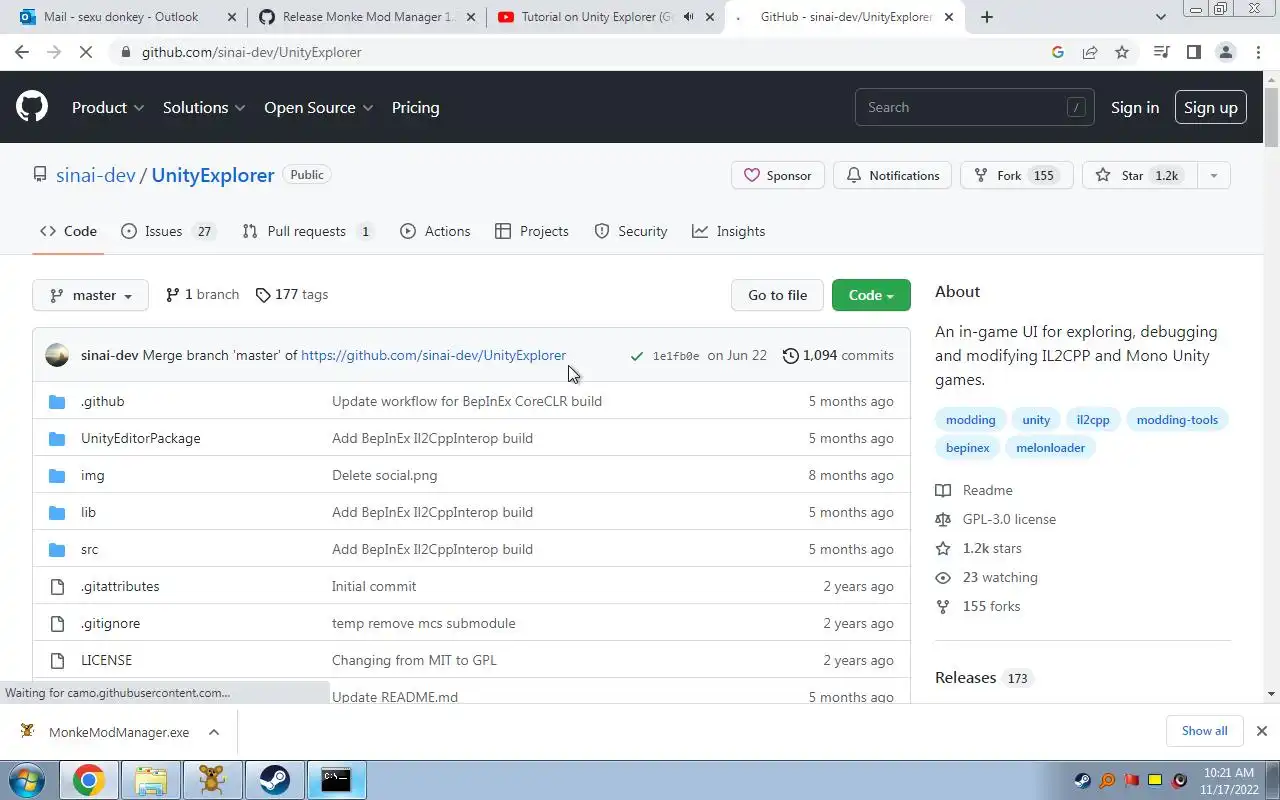Click the Pricing link
The image size is (1280, 800).
coord(415,107)
